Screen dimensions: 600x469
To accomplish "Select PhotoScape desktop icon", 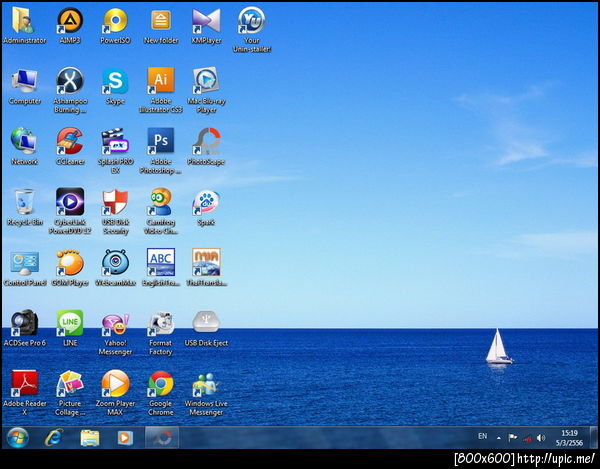I will 206,141.
